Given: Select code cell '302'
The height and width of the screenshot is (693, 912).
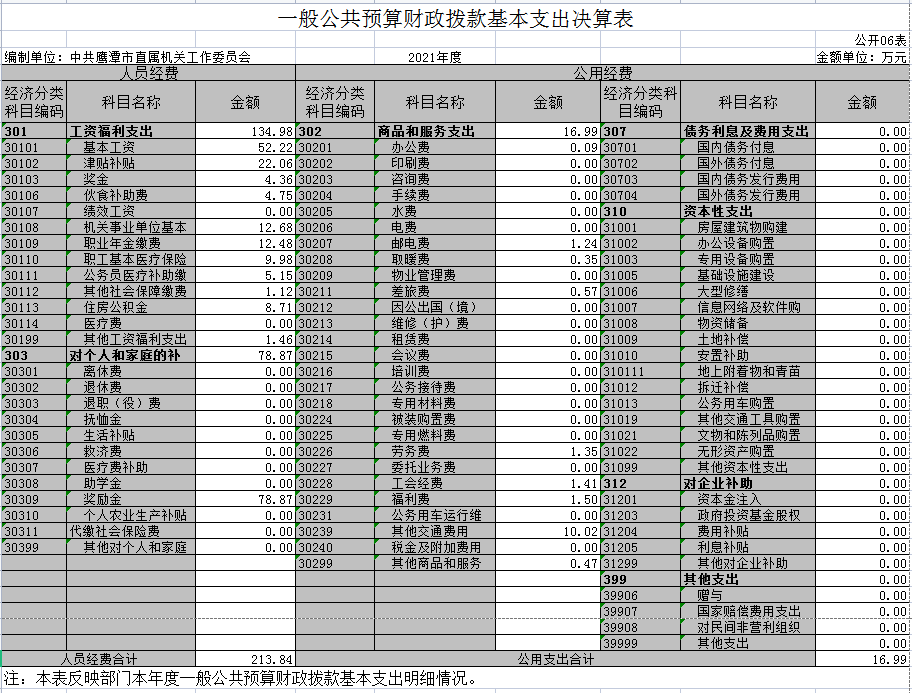Looking at the screenshot, I should pyautogui.click(x=336, y=131).
